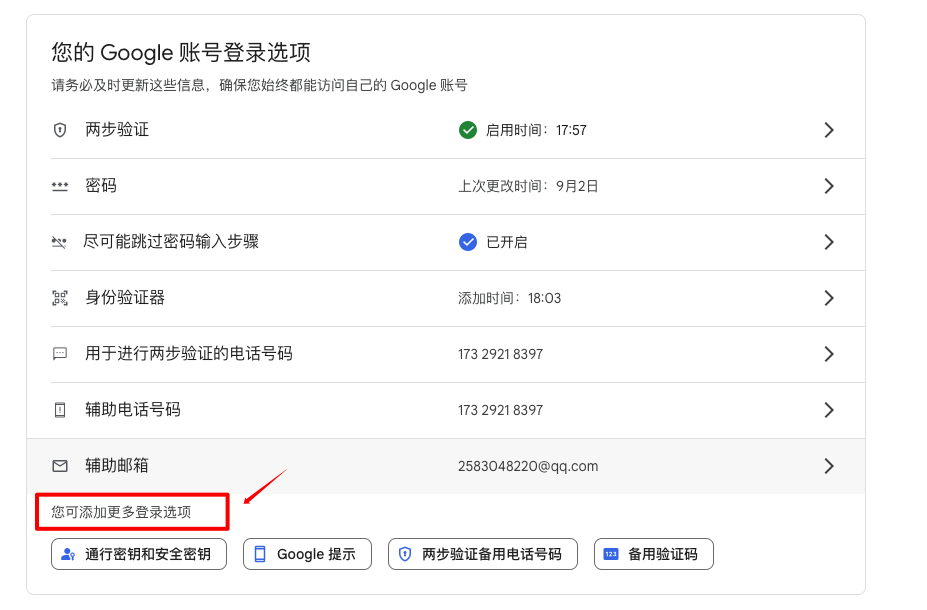This screenshot has width=927, height=610.
Task: Click the 上次更改时间：9月2日 text
Action: click(x=529, y=186)
